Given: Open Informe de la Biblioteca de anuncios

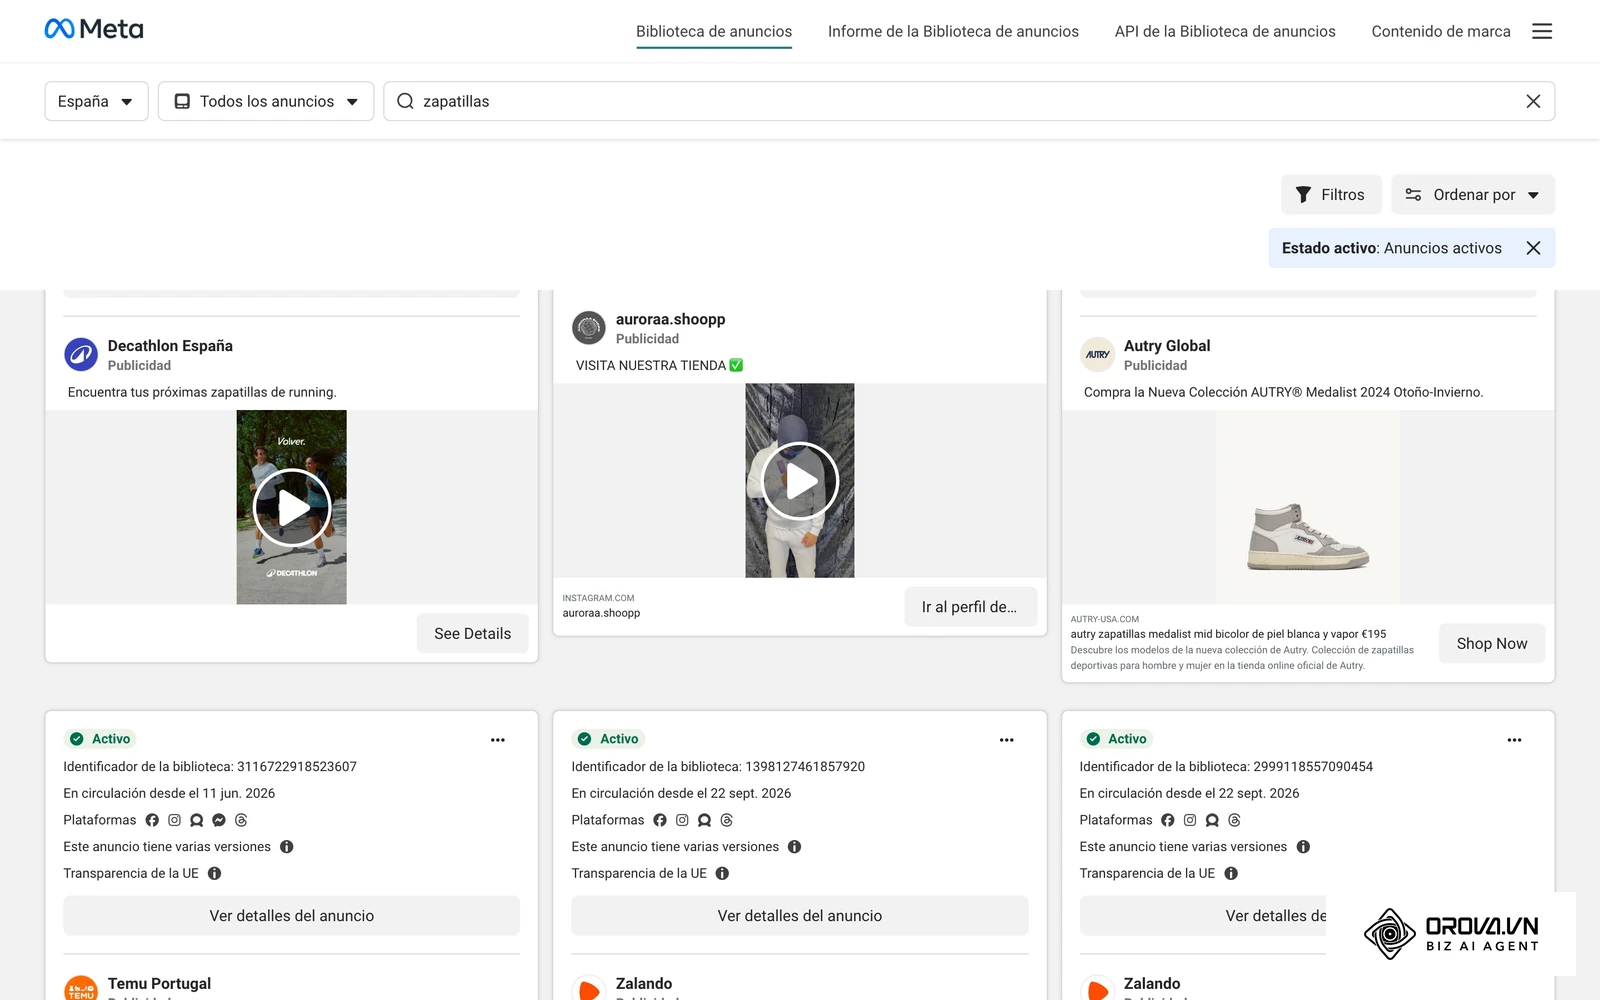Looking at the screenshot, I should 953,32.
